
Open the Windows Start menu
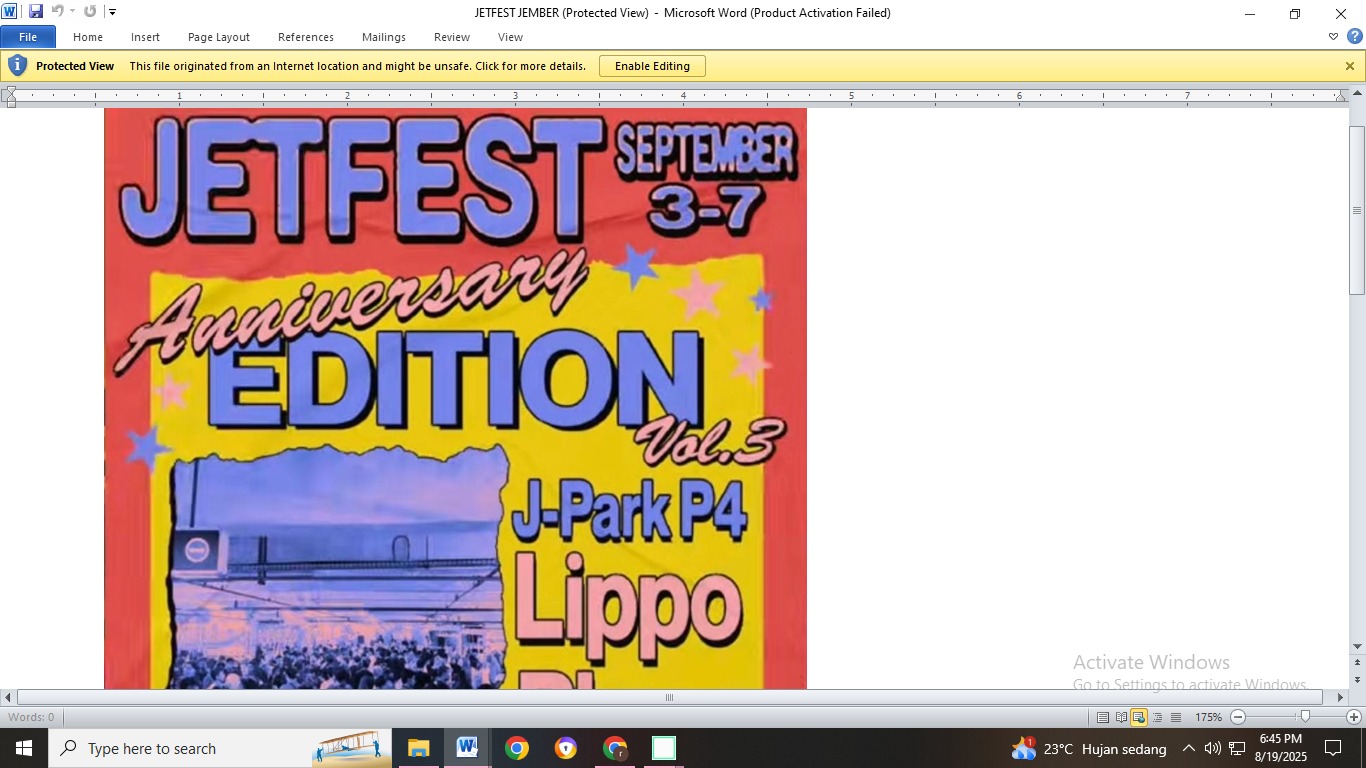(x=24, y=748)
